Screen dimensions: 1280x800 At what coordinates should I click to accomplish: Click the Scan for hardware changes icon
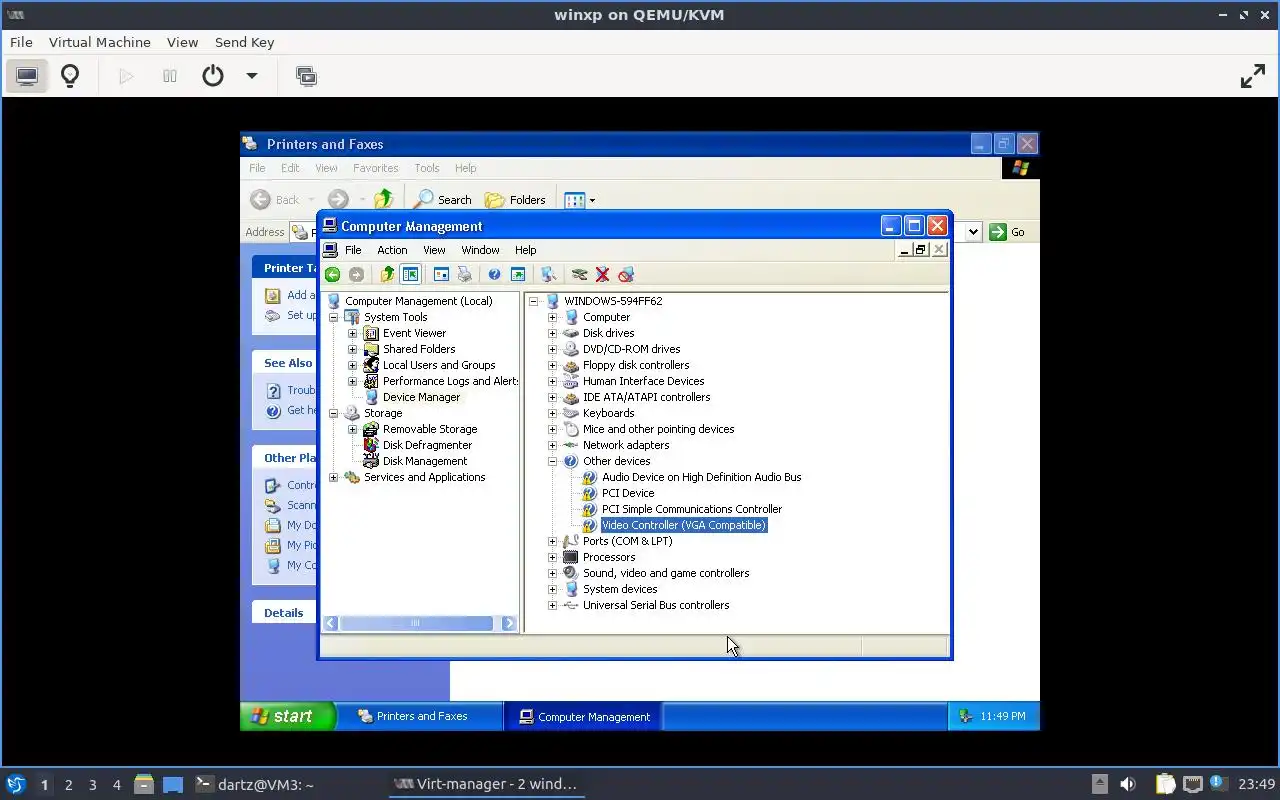point(548,274)
